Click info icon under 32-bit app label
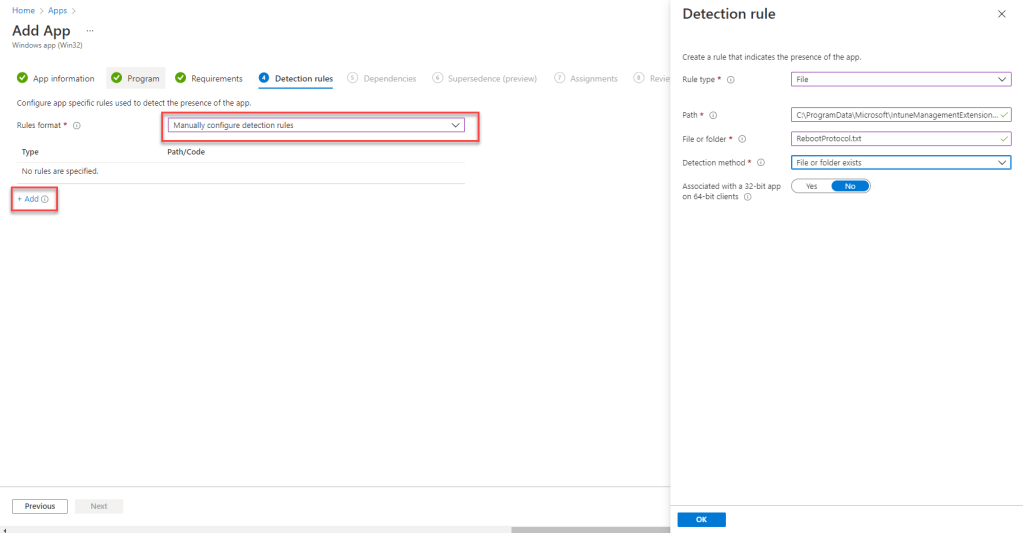This screenshot has width=1023, height=533. (x=747, y=197)
